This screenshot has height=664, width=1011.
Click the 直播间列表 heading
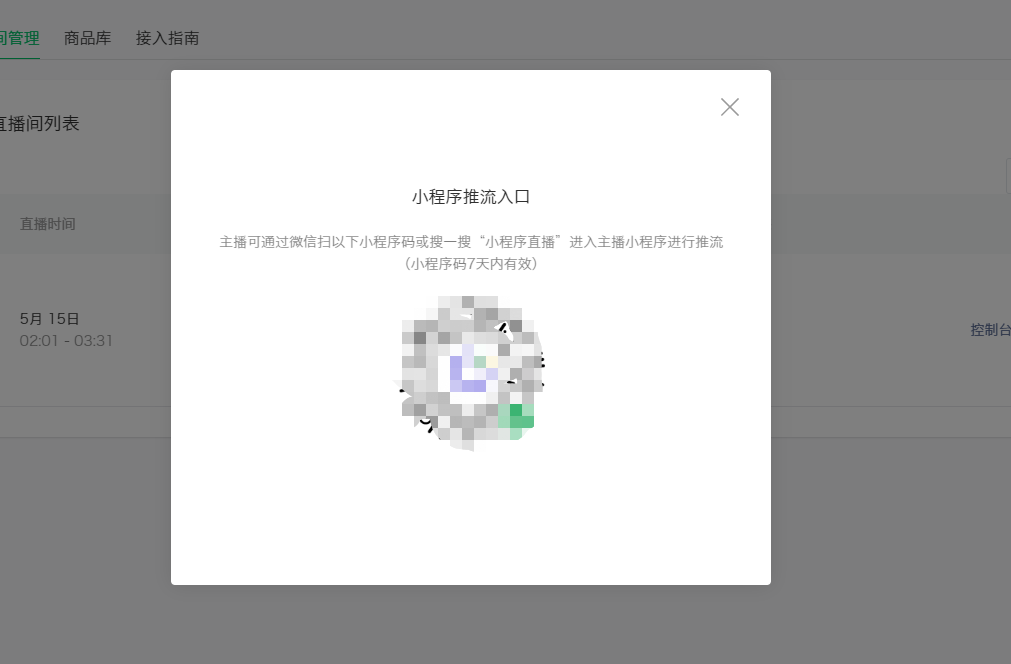tap(39, 123)
